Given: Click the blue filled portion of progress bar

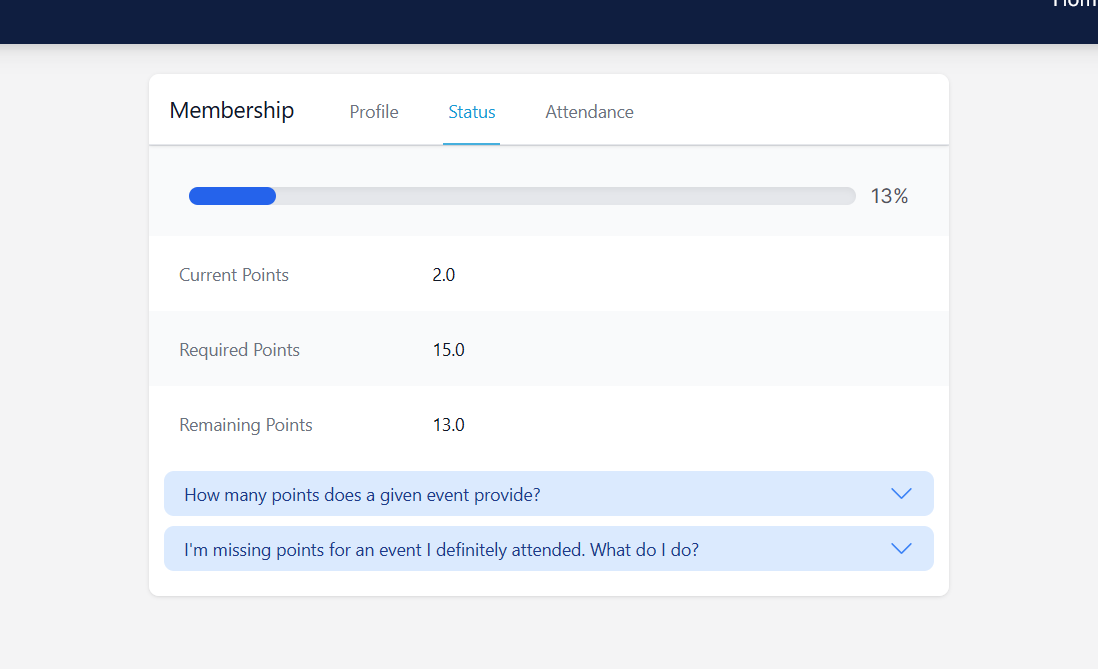Looking at the screenshot, I should click(x=232, y=196).
